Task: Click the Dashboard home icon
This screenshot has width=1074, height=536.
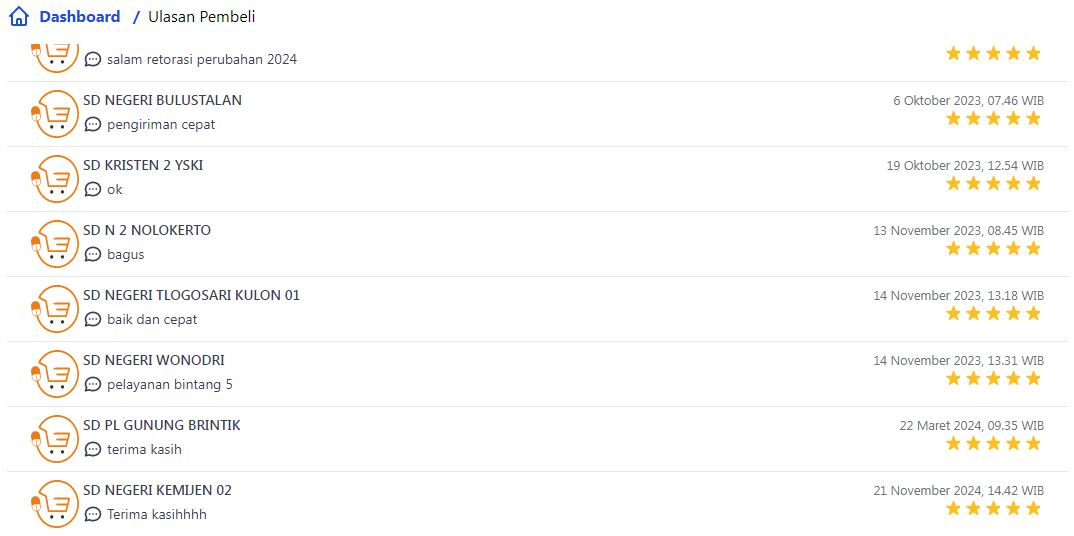Action: tap(19, 17)
